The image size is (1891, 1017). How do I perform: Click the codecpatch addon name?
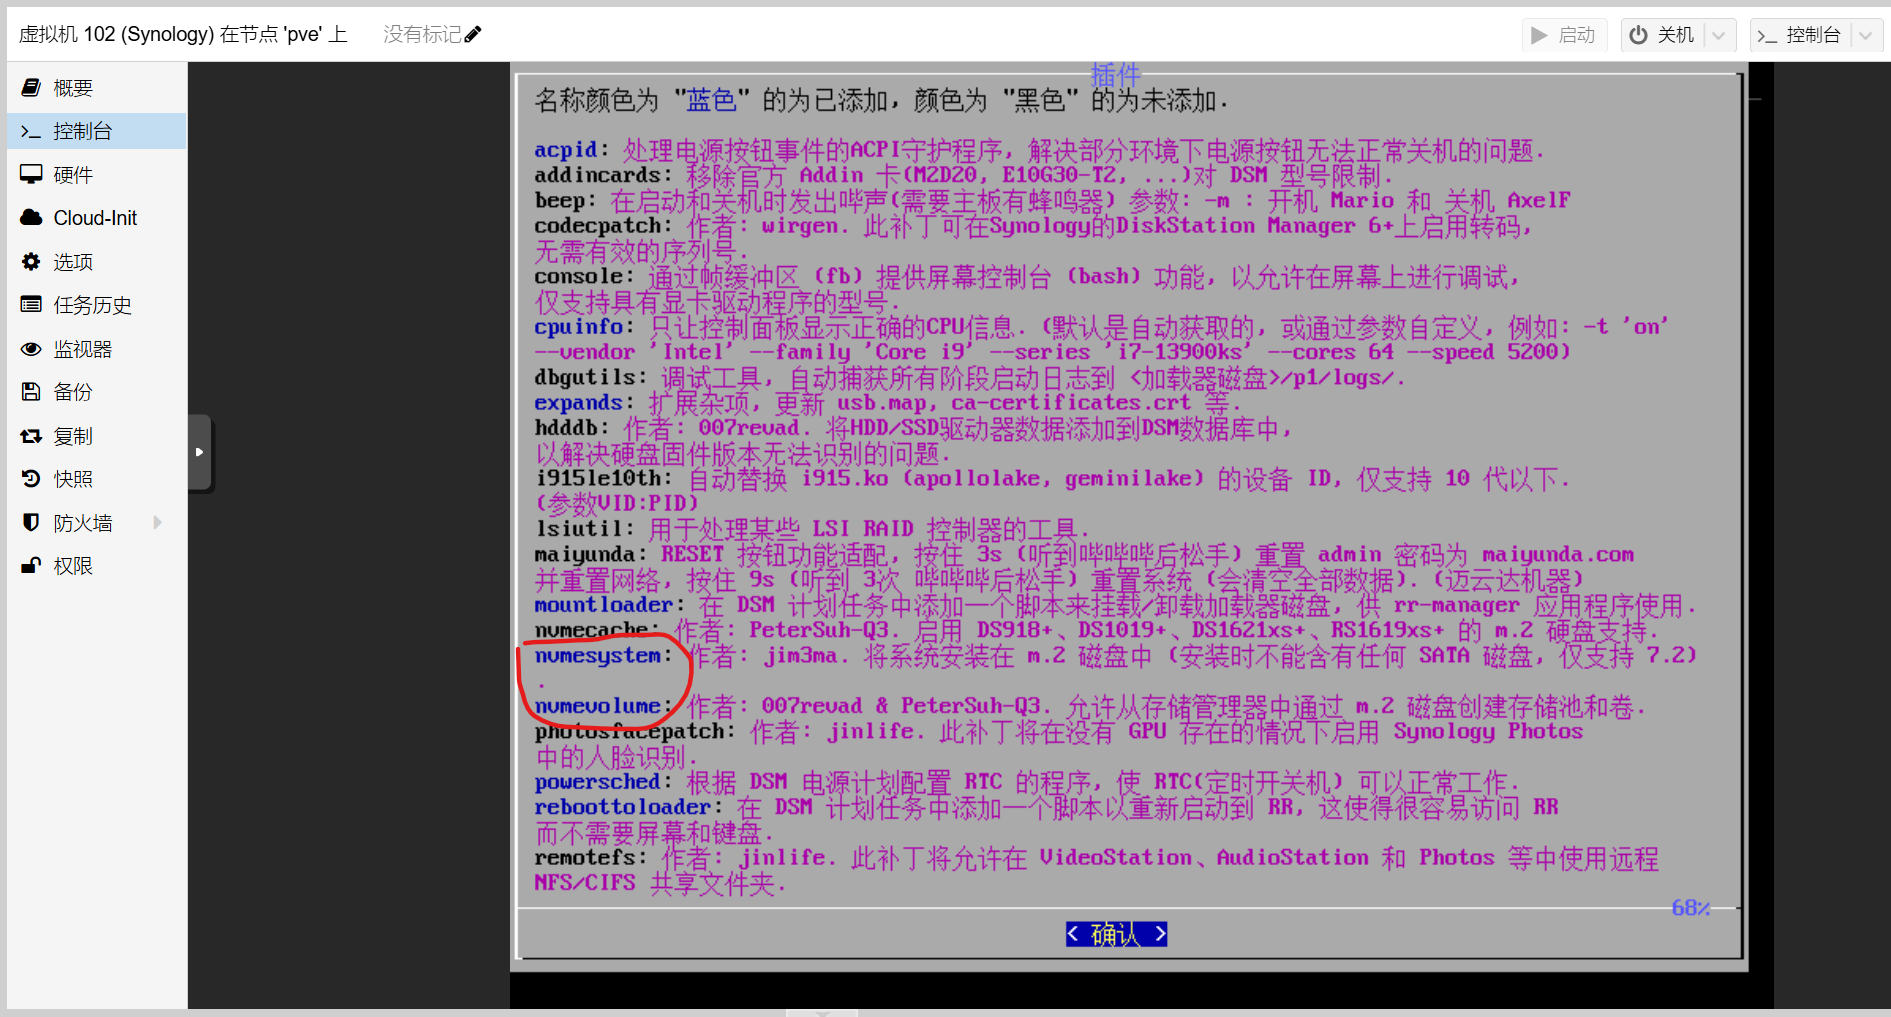(597, 226)
